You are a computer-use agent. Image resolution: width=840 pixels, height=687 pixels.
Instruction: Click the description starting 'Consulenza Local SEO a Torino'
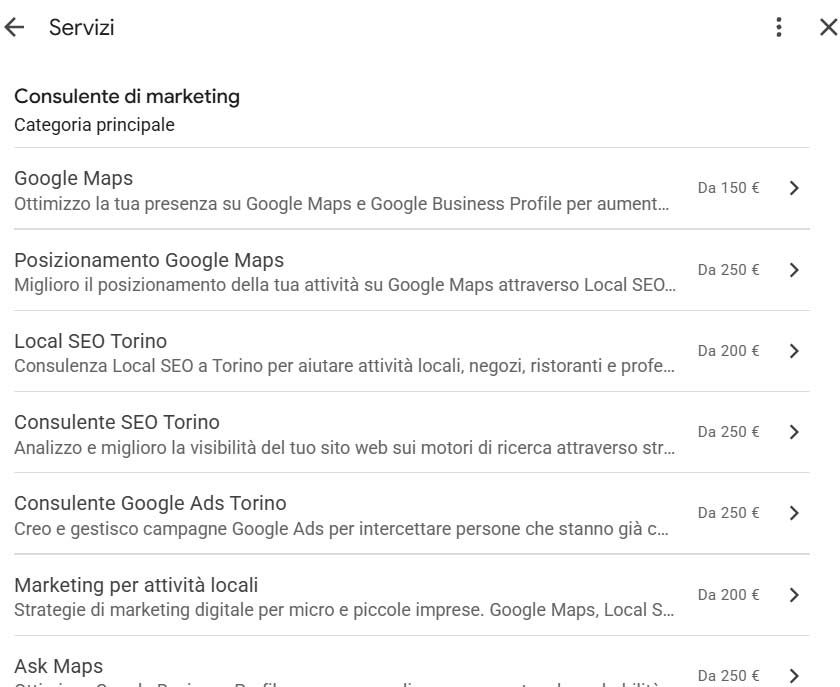pyautogui.click(x=344, y=366)
